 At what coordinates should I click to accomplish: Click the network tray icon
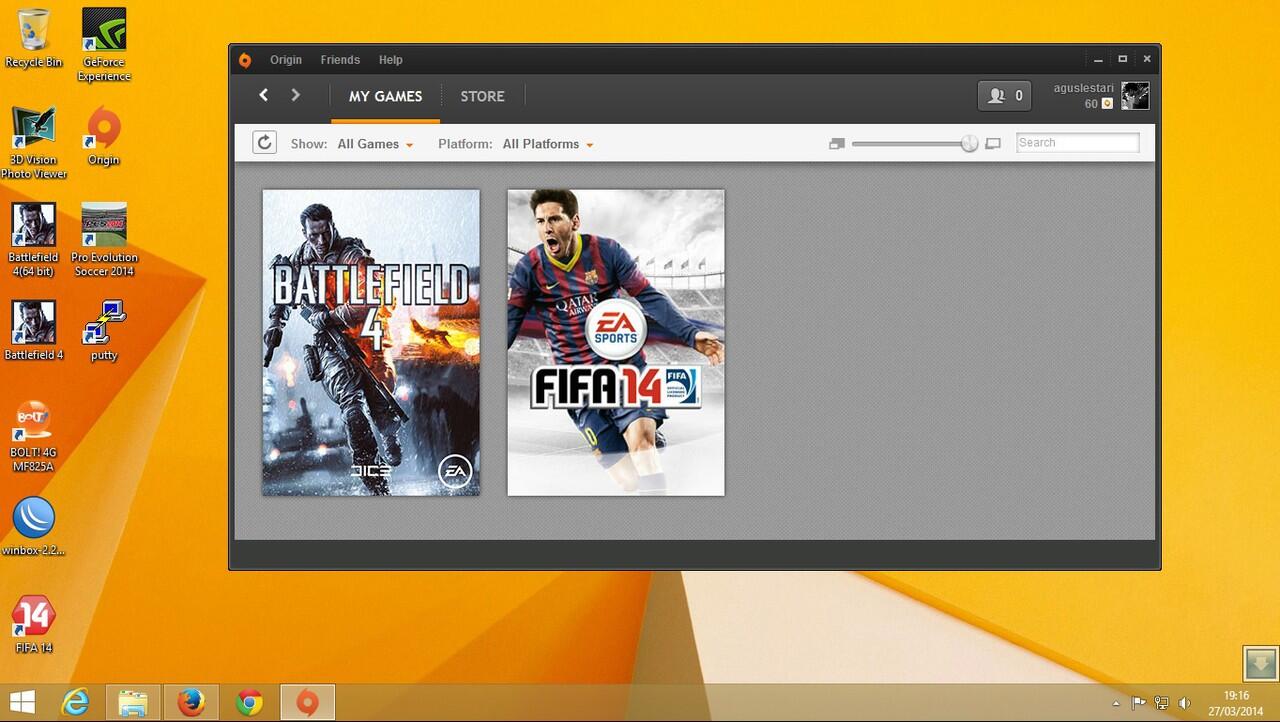click(x=1161, y=703)
